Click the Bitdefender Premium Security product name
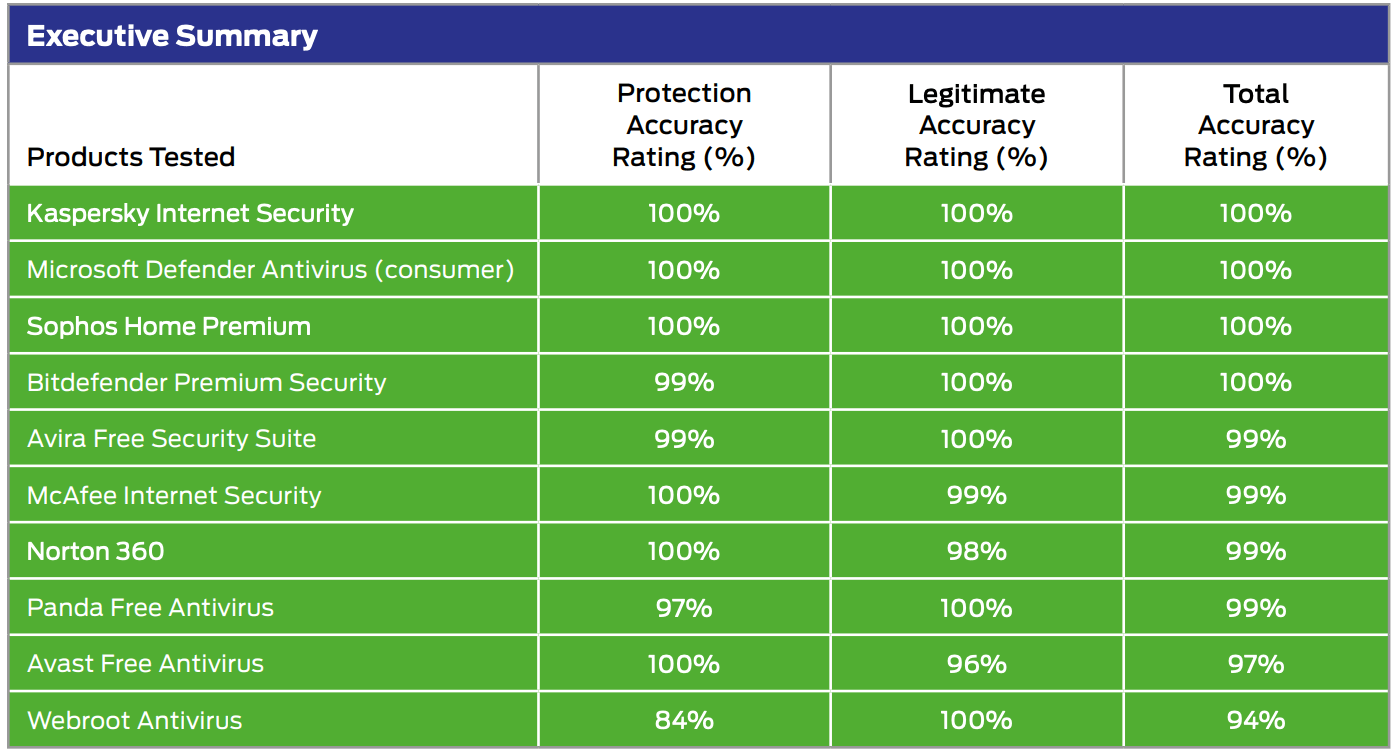 206,383
